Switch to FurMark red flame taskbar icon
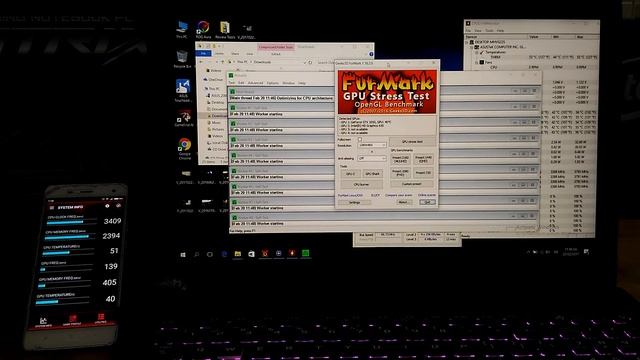640x360 pixels. [x=292, y=253]
